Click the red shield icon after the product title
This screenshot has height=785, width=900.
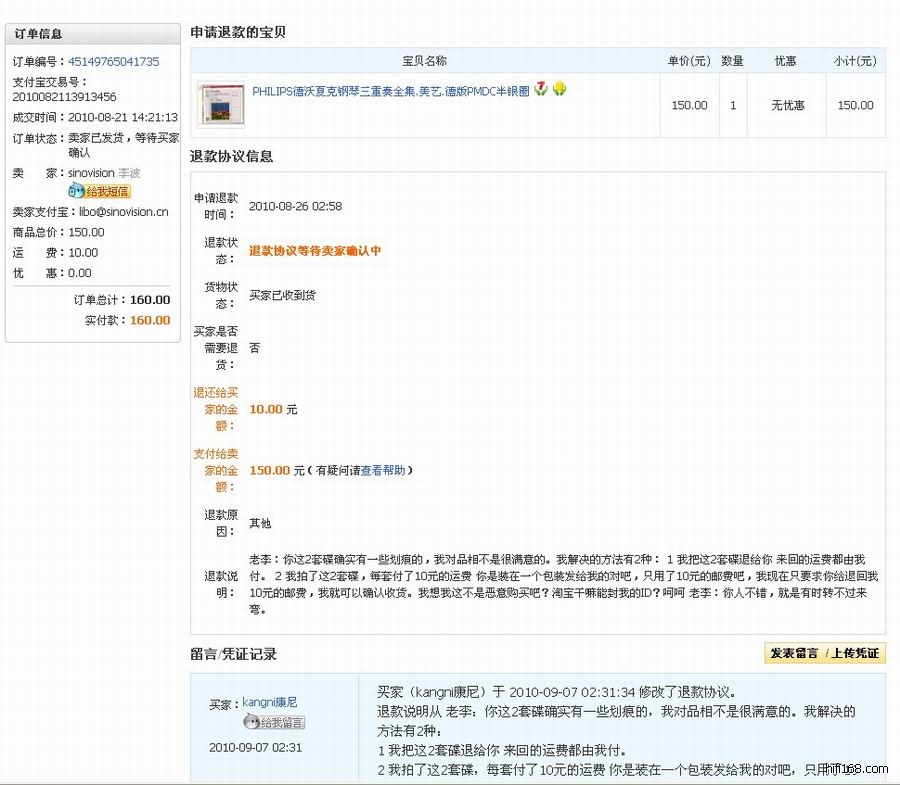(541, 89)
